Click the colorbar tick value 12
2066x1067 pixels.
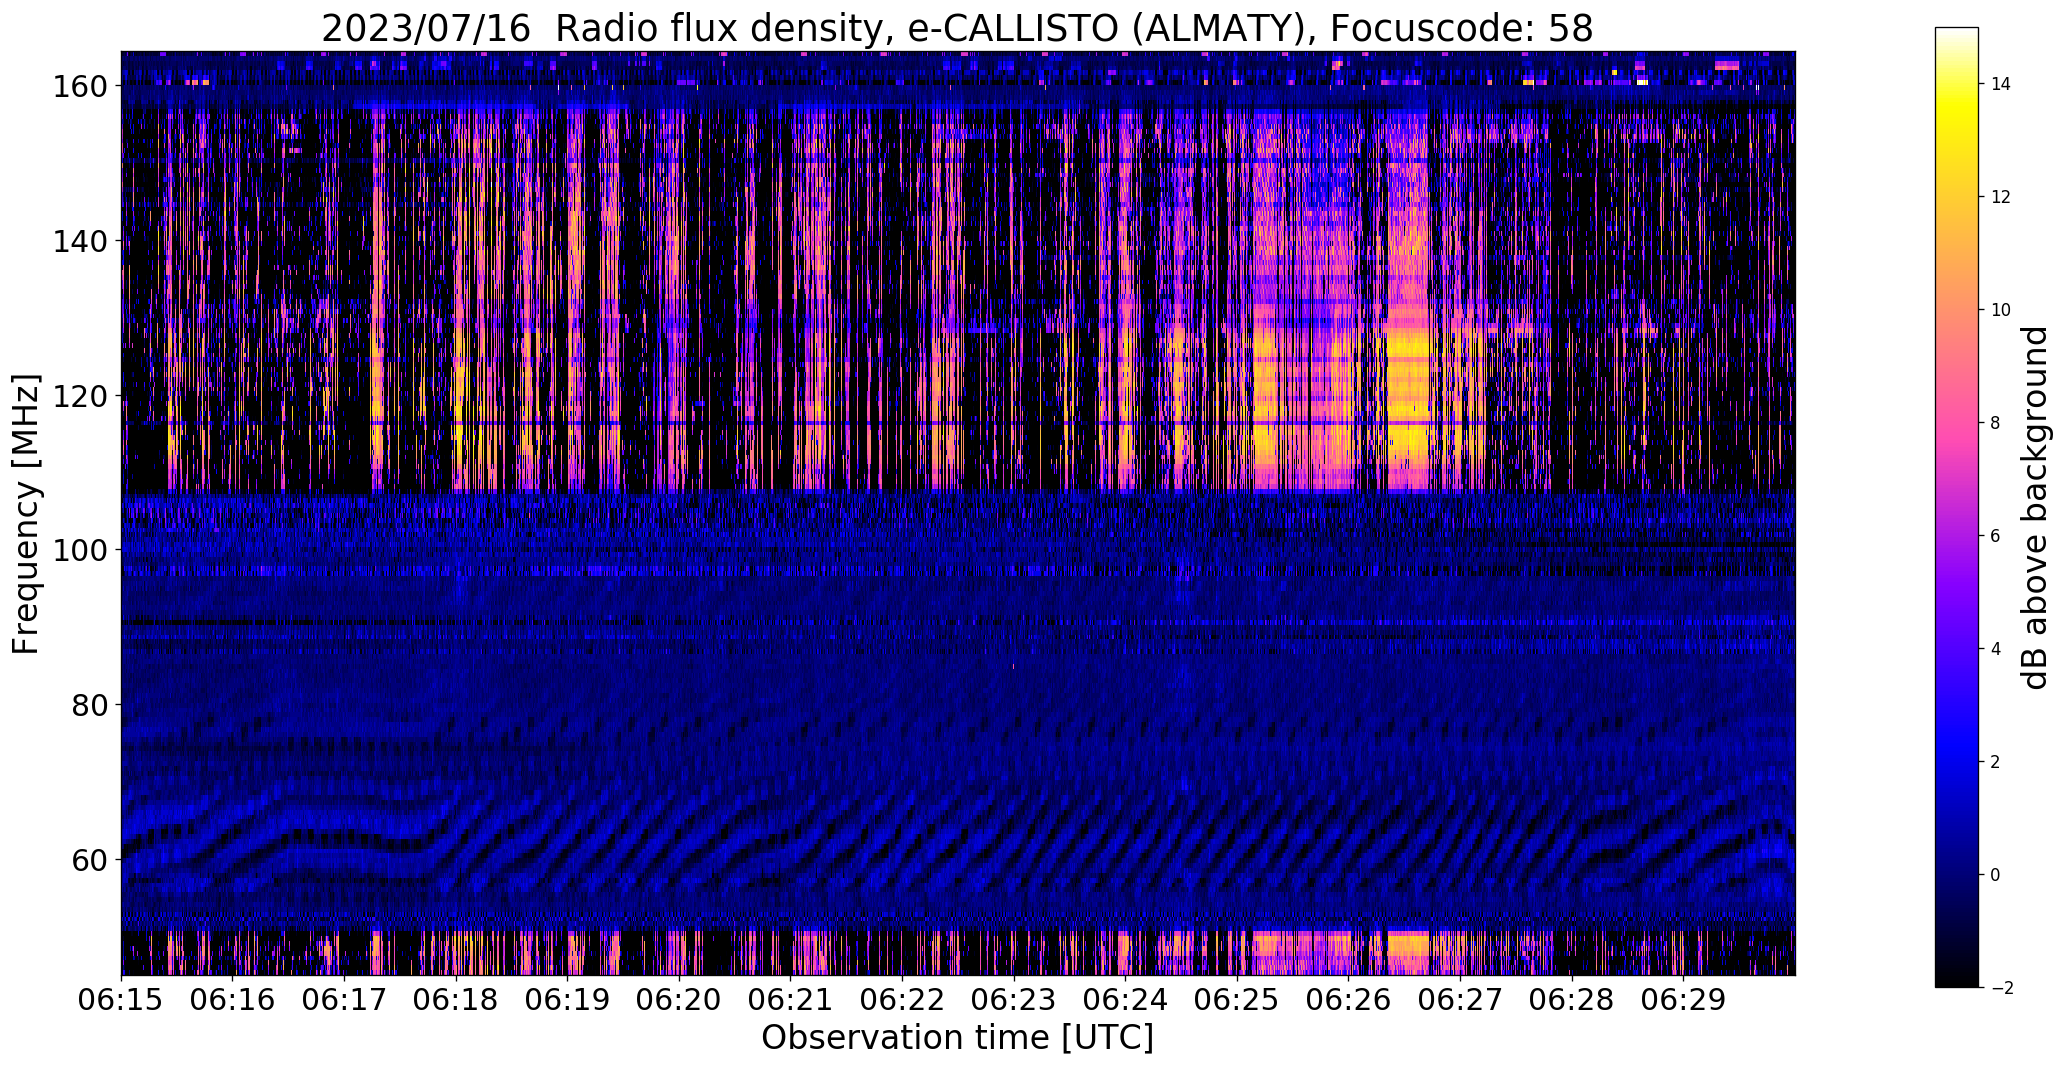point(2001,197)
